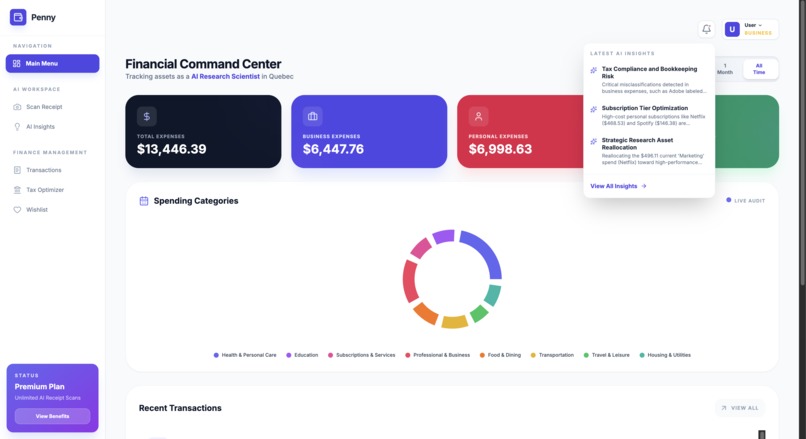Image resolution: width=806 pixels, height=439 pixels.
Task: Open AI Insights in sidebar
Action: (x=52, y=126)
